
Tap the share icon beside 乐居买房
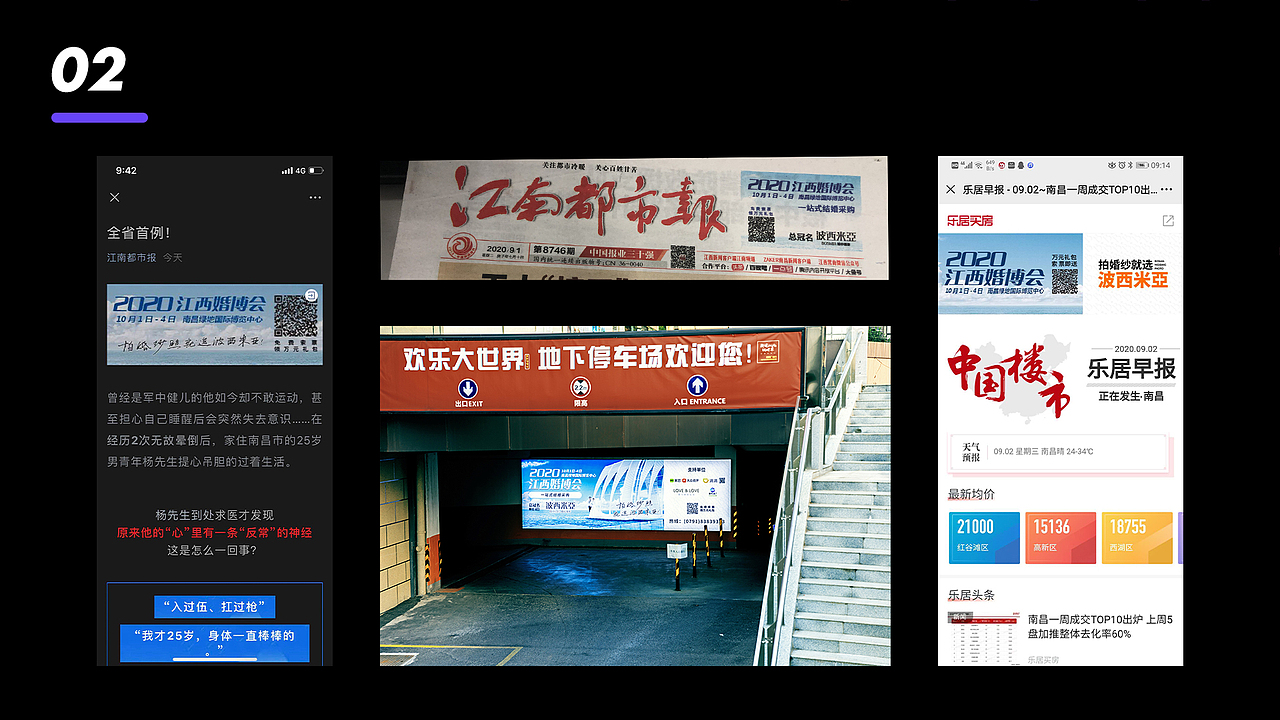click(x=1168, y=220)
